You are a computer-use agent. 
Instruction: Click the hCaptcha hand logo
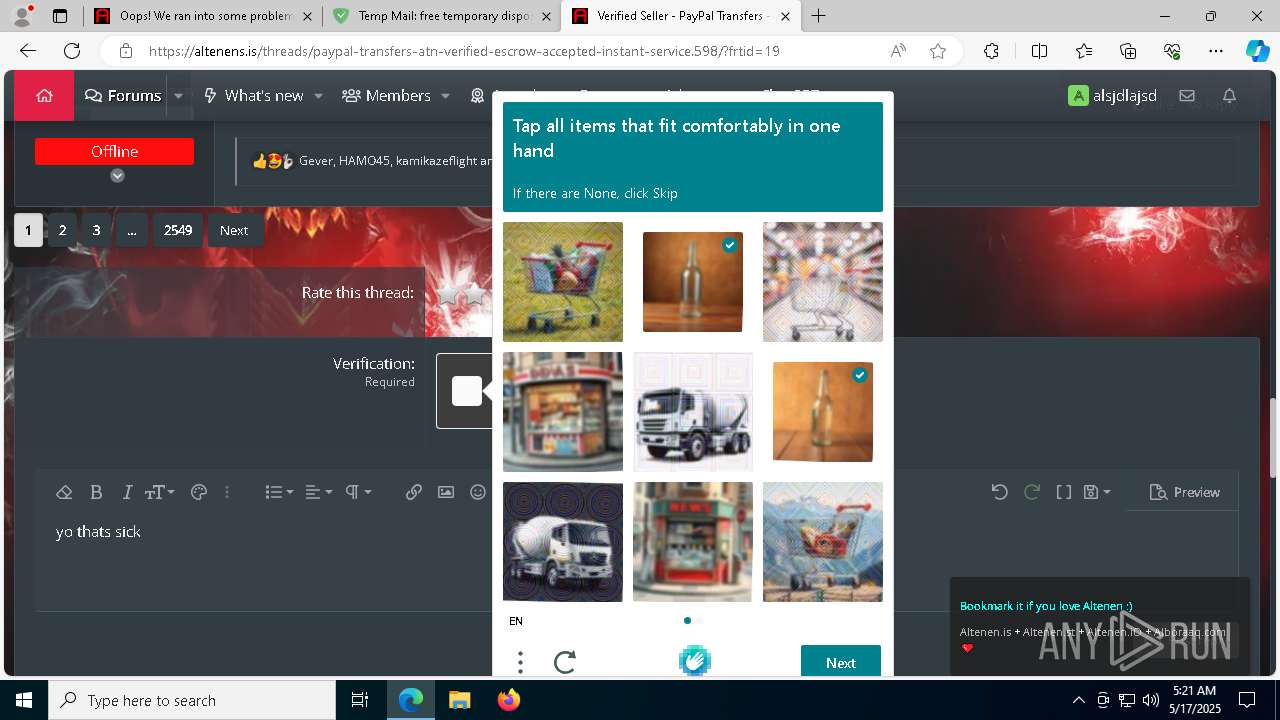pyautogui.click(x=695, y=661)
